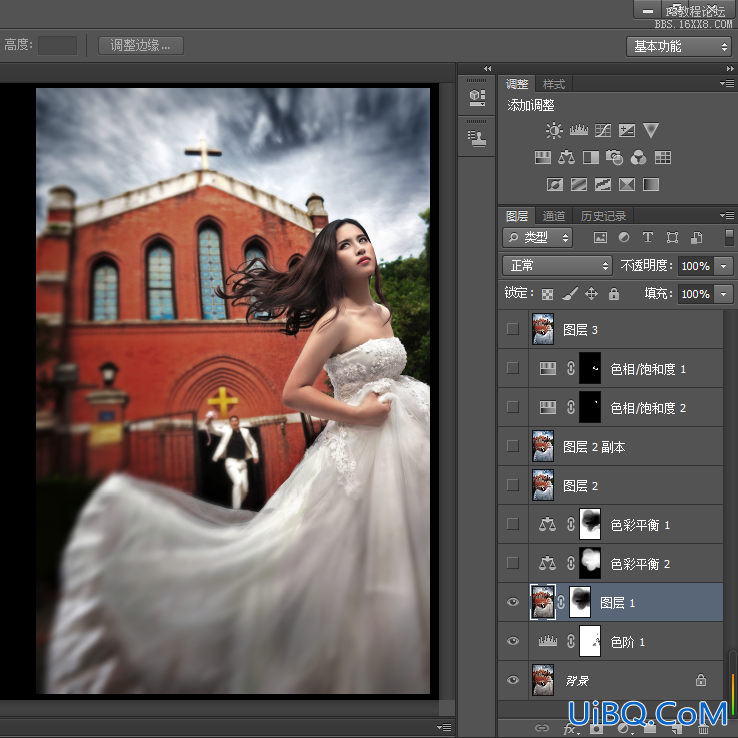Open 填充 slider arrow
Image resolution: width=738 pixels, height=738 pixels.
point(723,294)
